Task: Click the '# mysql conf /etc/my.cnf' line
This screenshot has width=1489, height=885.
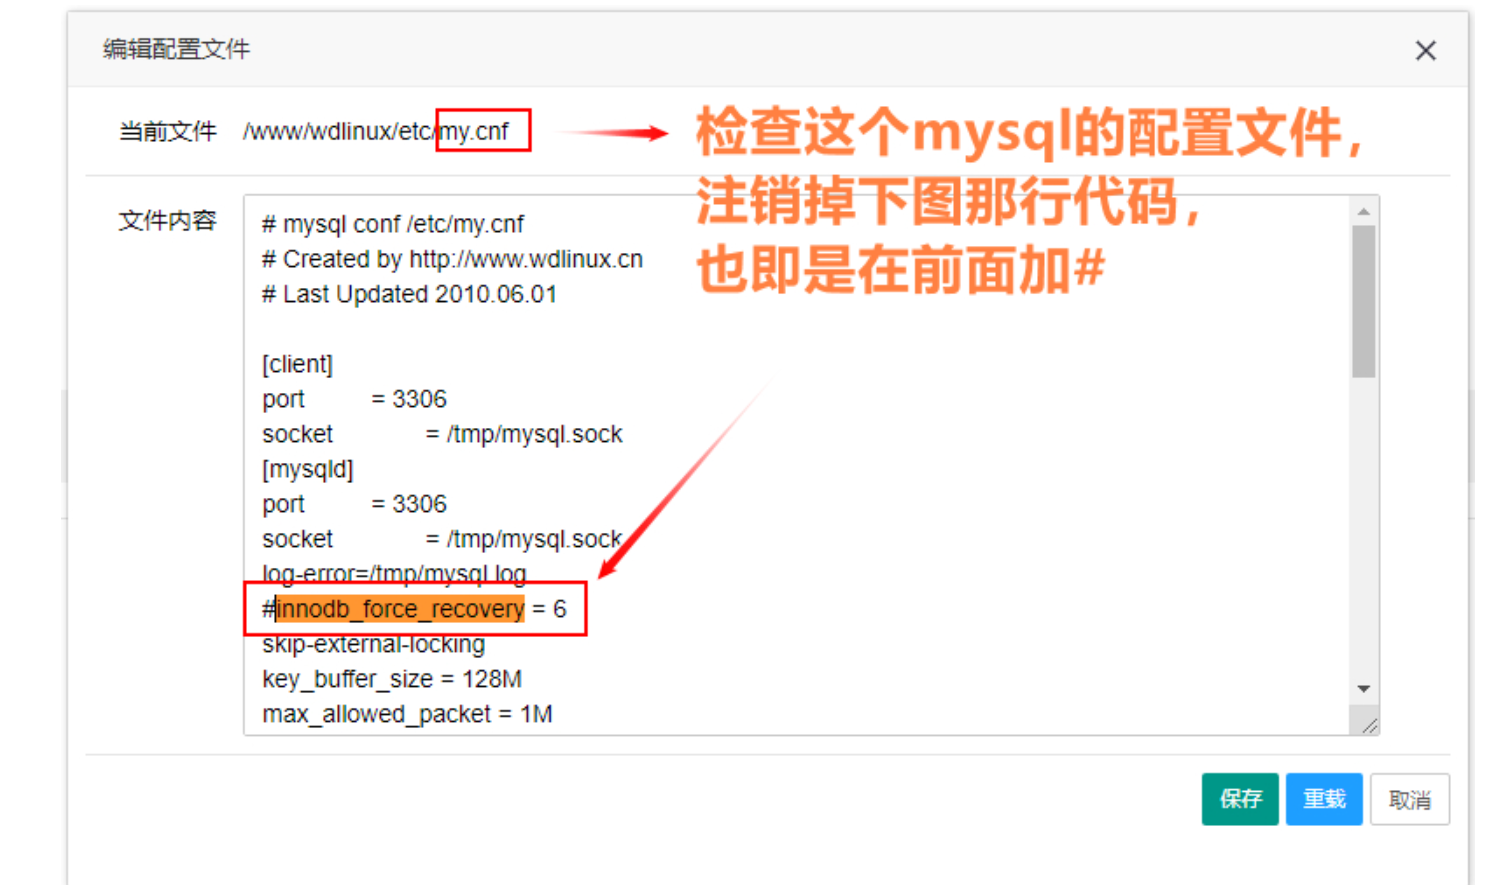Action: pyautogui.click(x=392, y=224)
